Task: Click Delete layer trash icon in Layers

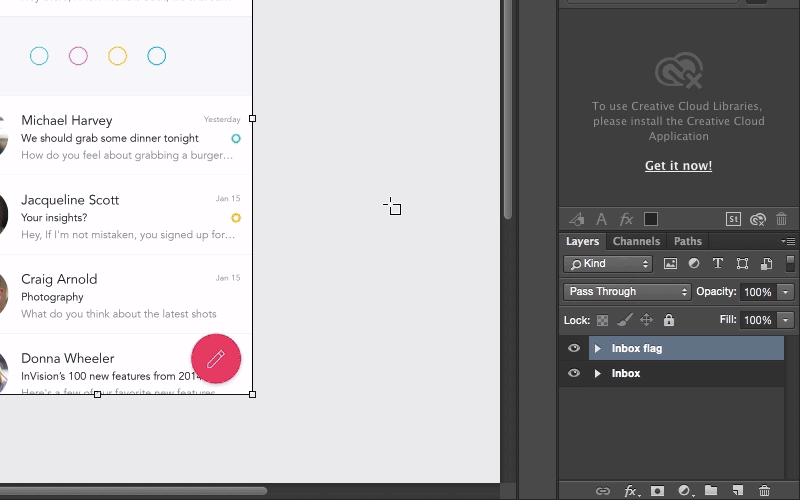Action: pos(764,491)
